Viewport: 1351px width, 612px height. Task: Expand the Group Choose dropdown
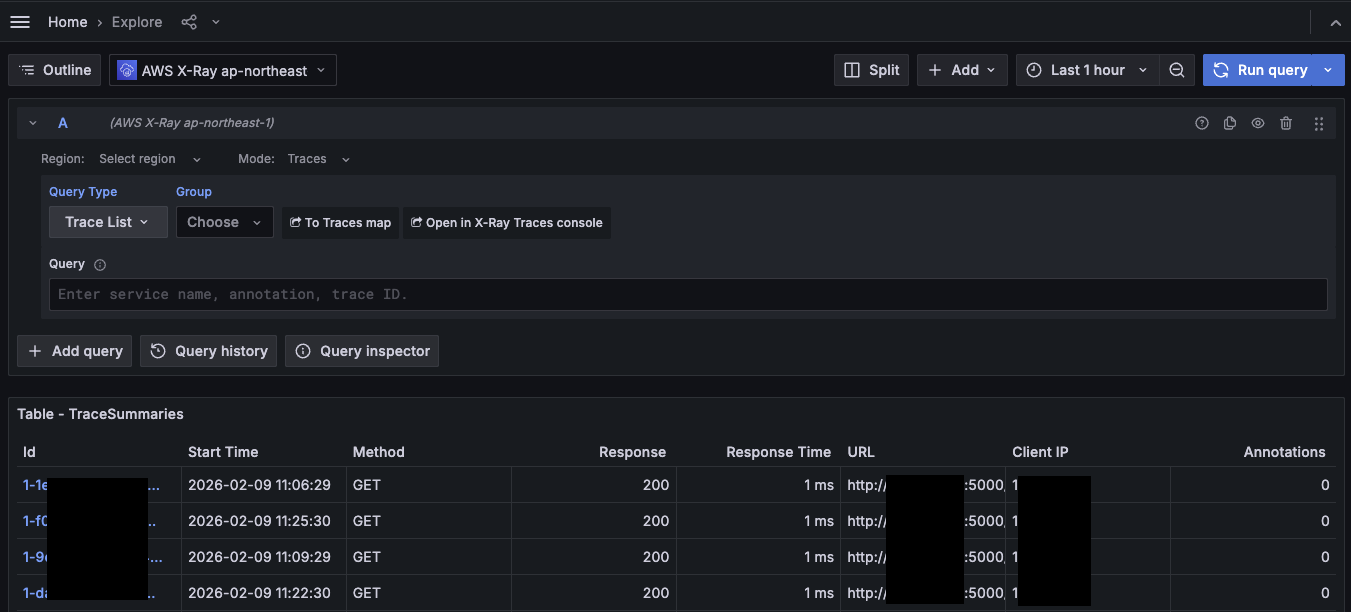coord(225,222)
